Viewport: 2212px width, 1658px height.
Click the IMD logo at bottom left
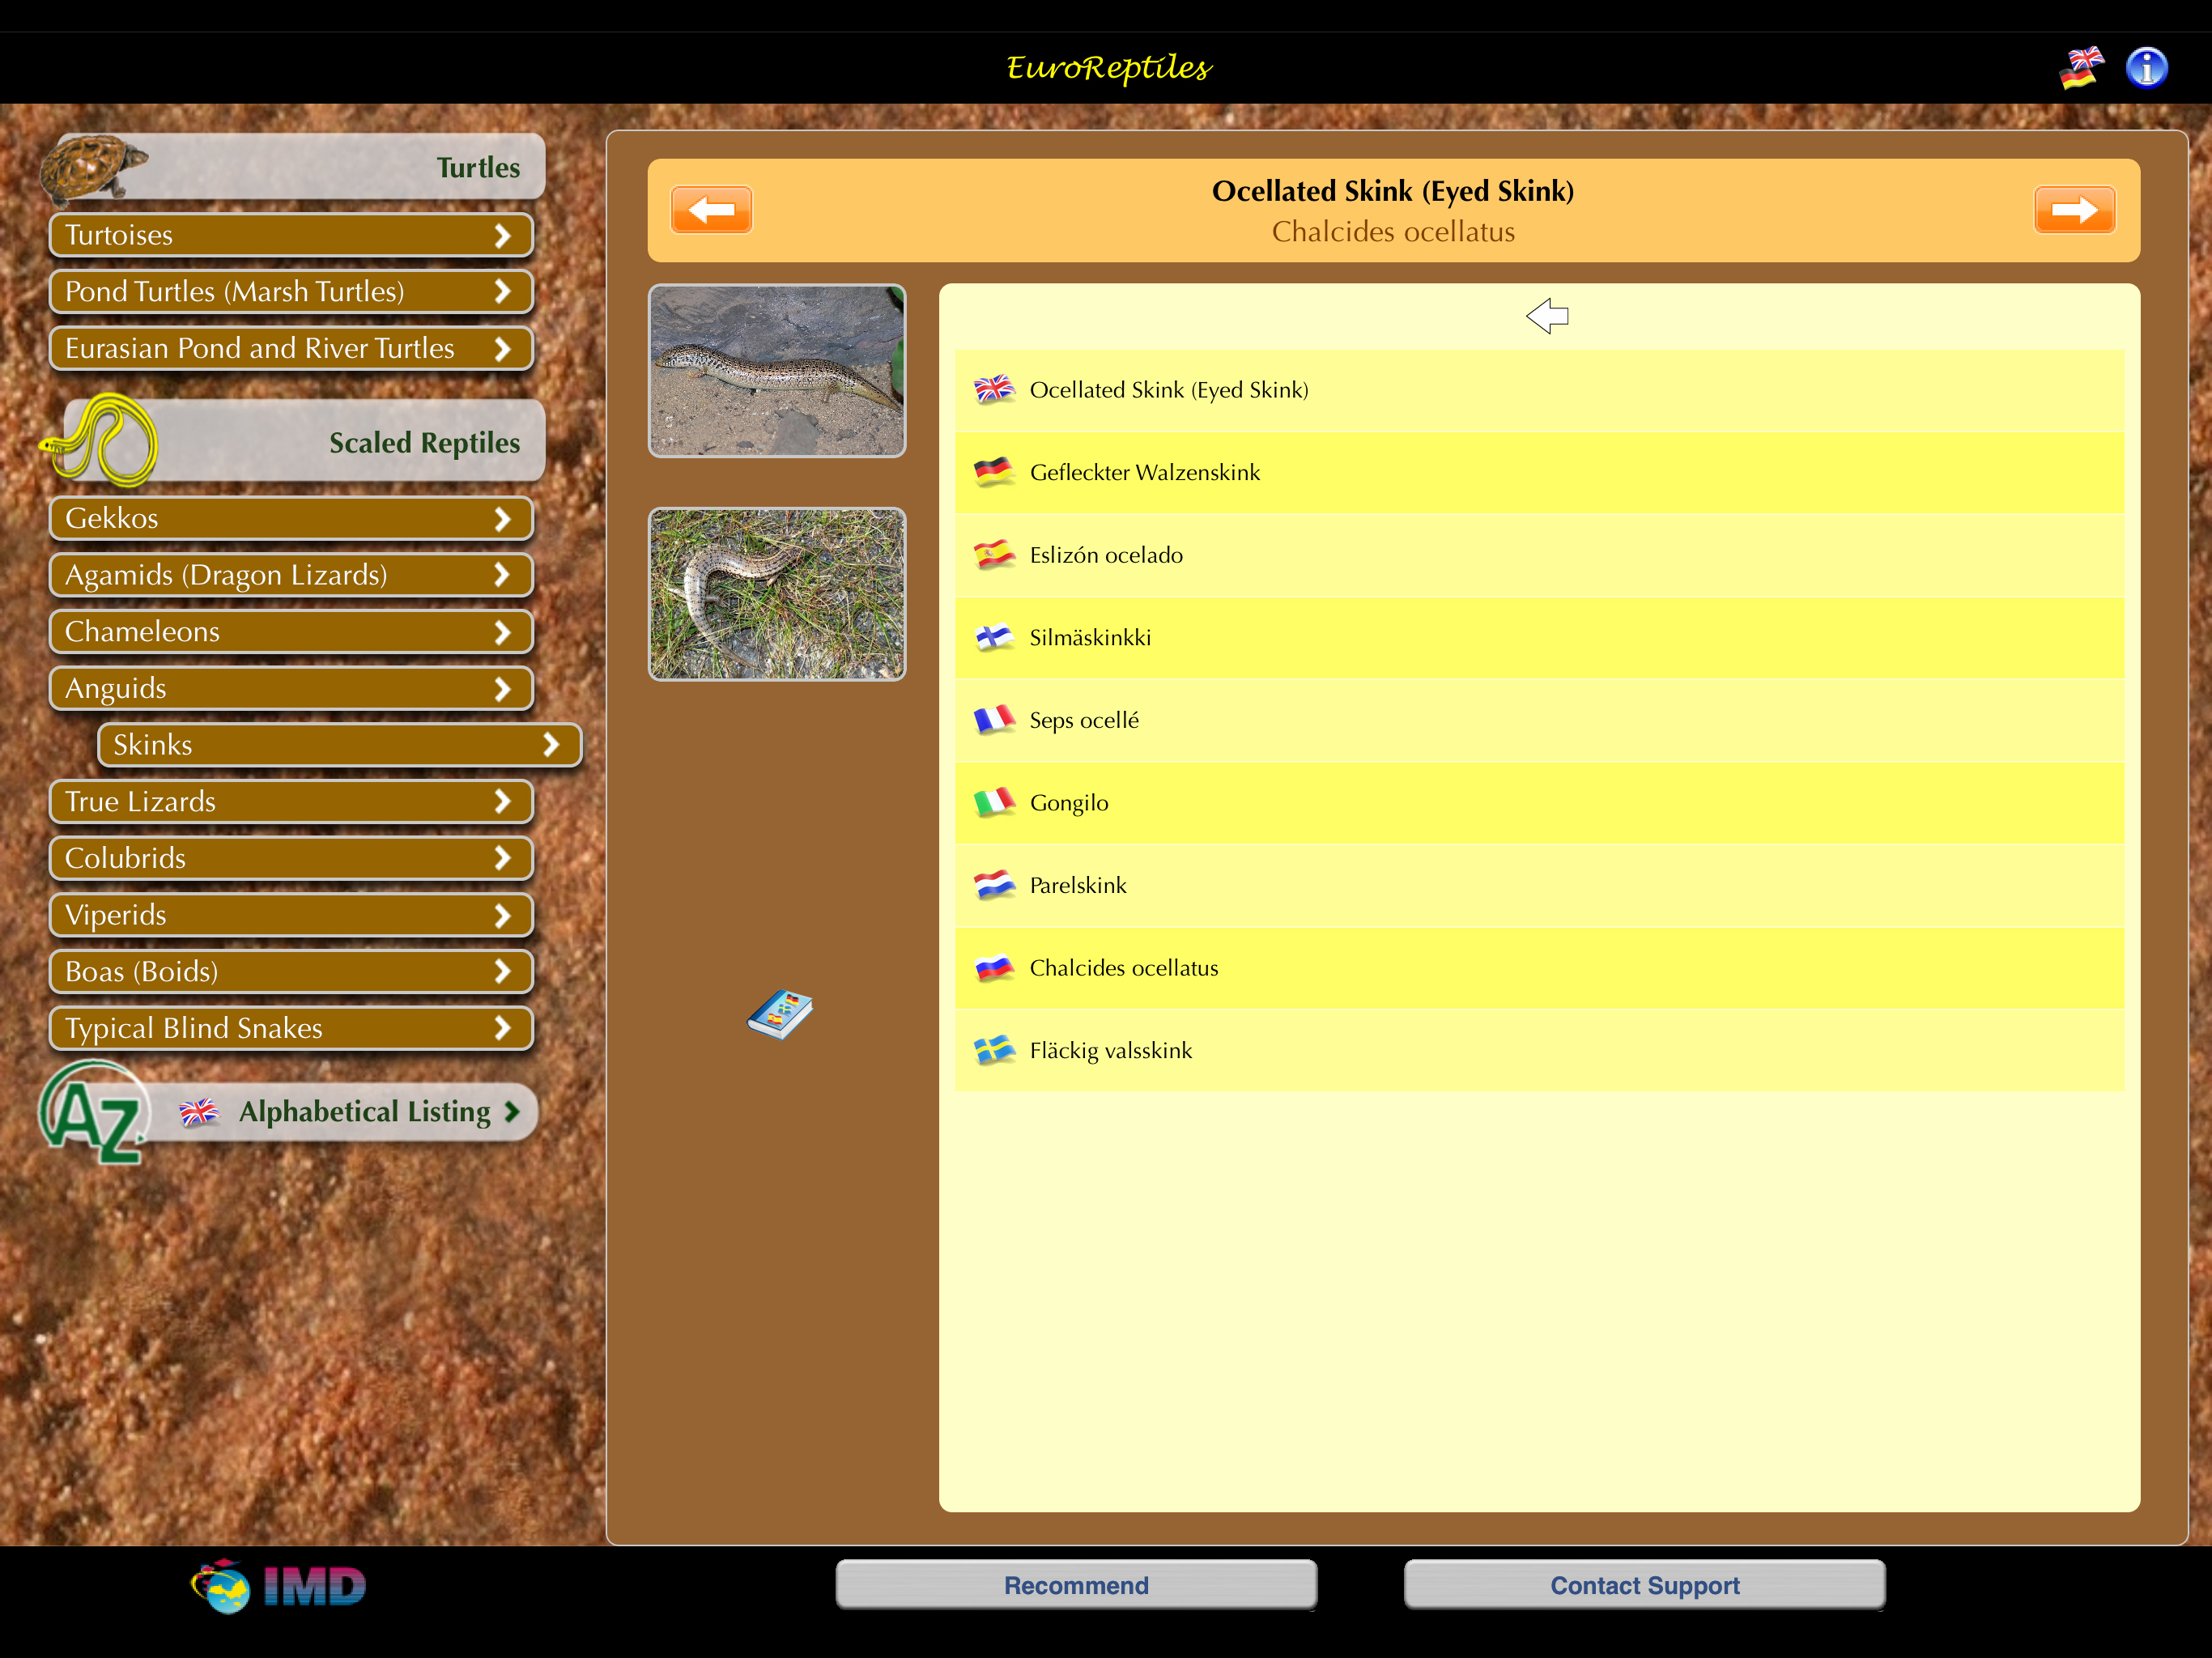(279, 1586)
